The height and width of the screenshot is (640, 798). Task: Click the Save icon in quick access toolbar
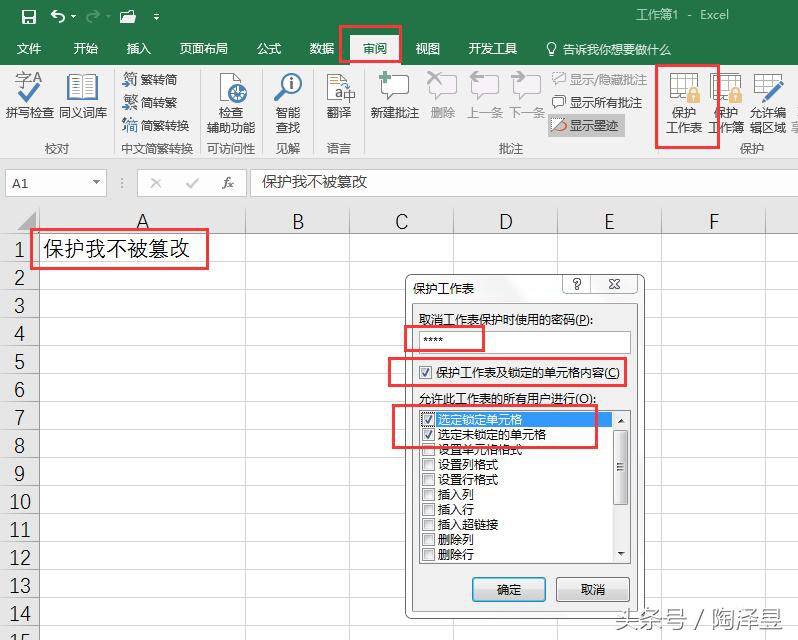coord(28,17)
